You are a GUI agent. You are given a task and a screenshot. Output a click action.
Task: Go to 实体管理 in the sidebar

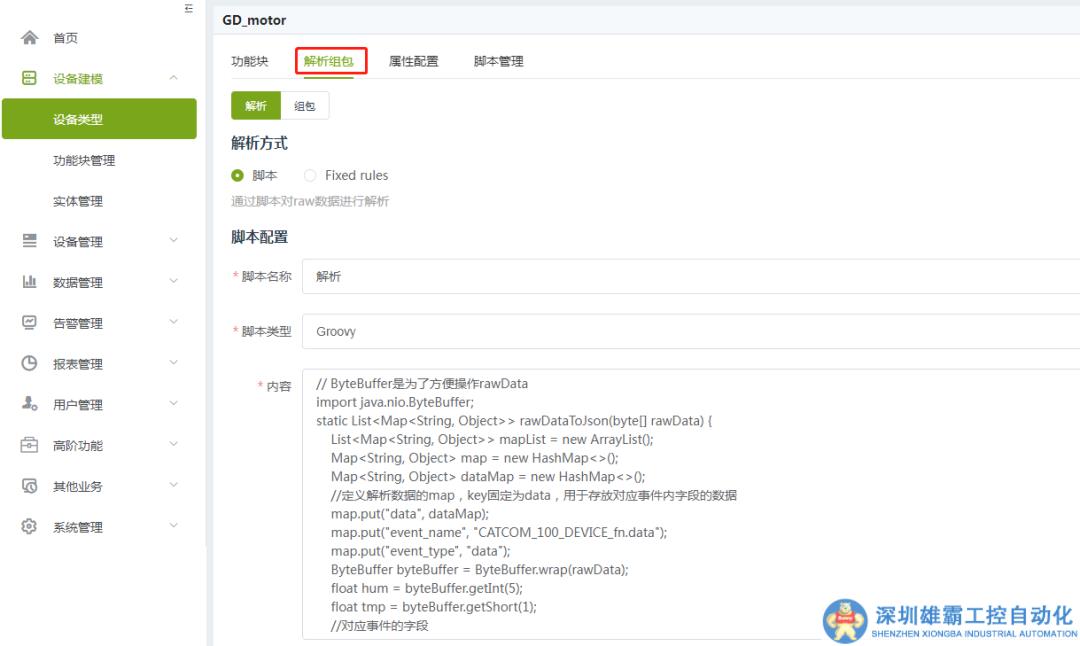coord(78,201)
